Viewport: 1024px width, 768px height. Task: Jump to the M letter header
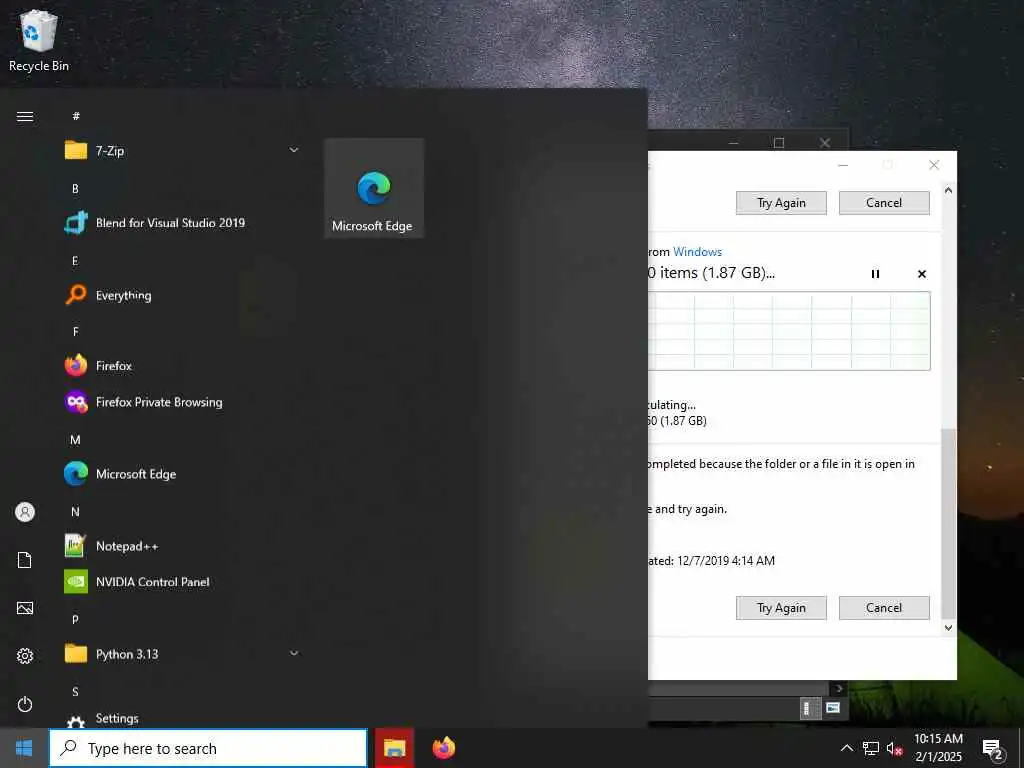click(75, 440)
